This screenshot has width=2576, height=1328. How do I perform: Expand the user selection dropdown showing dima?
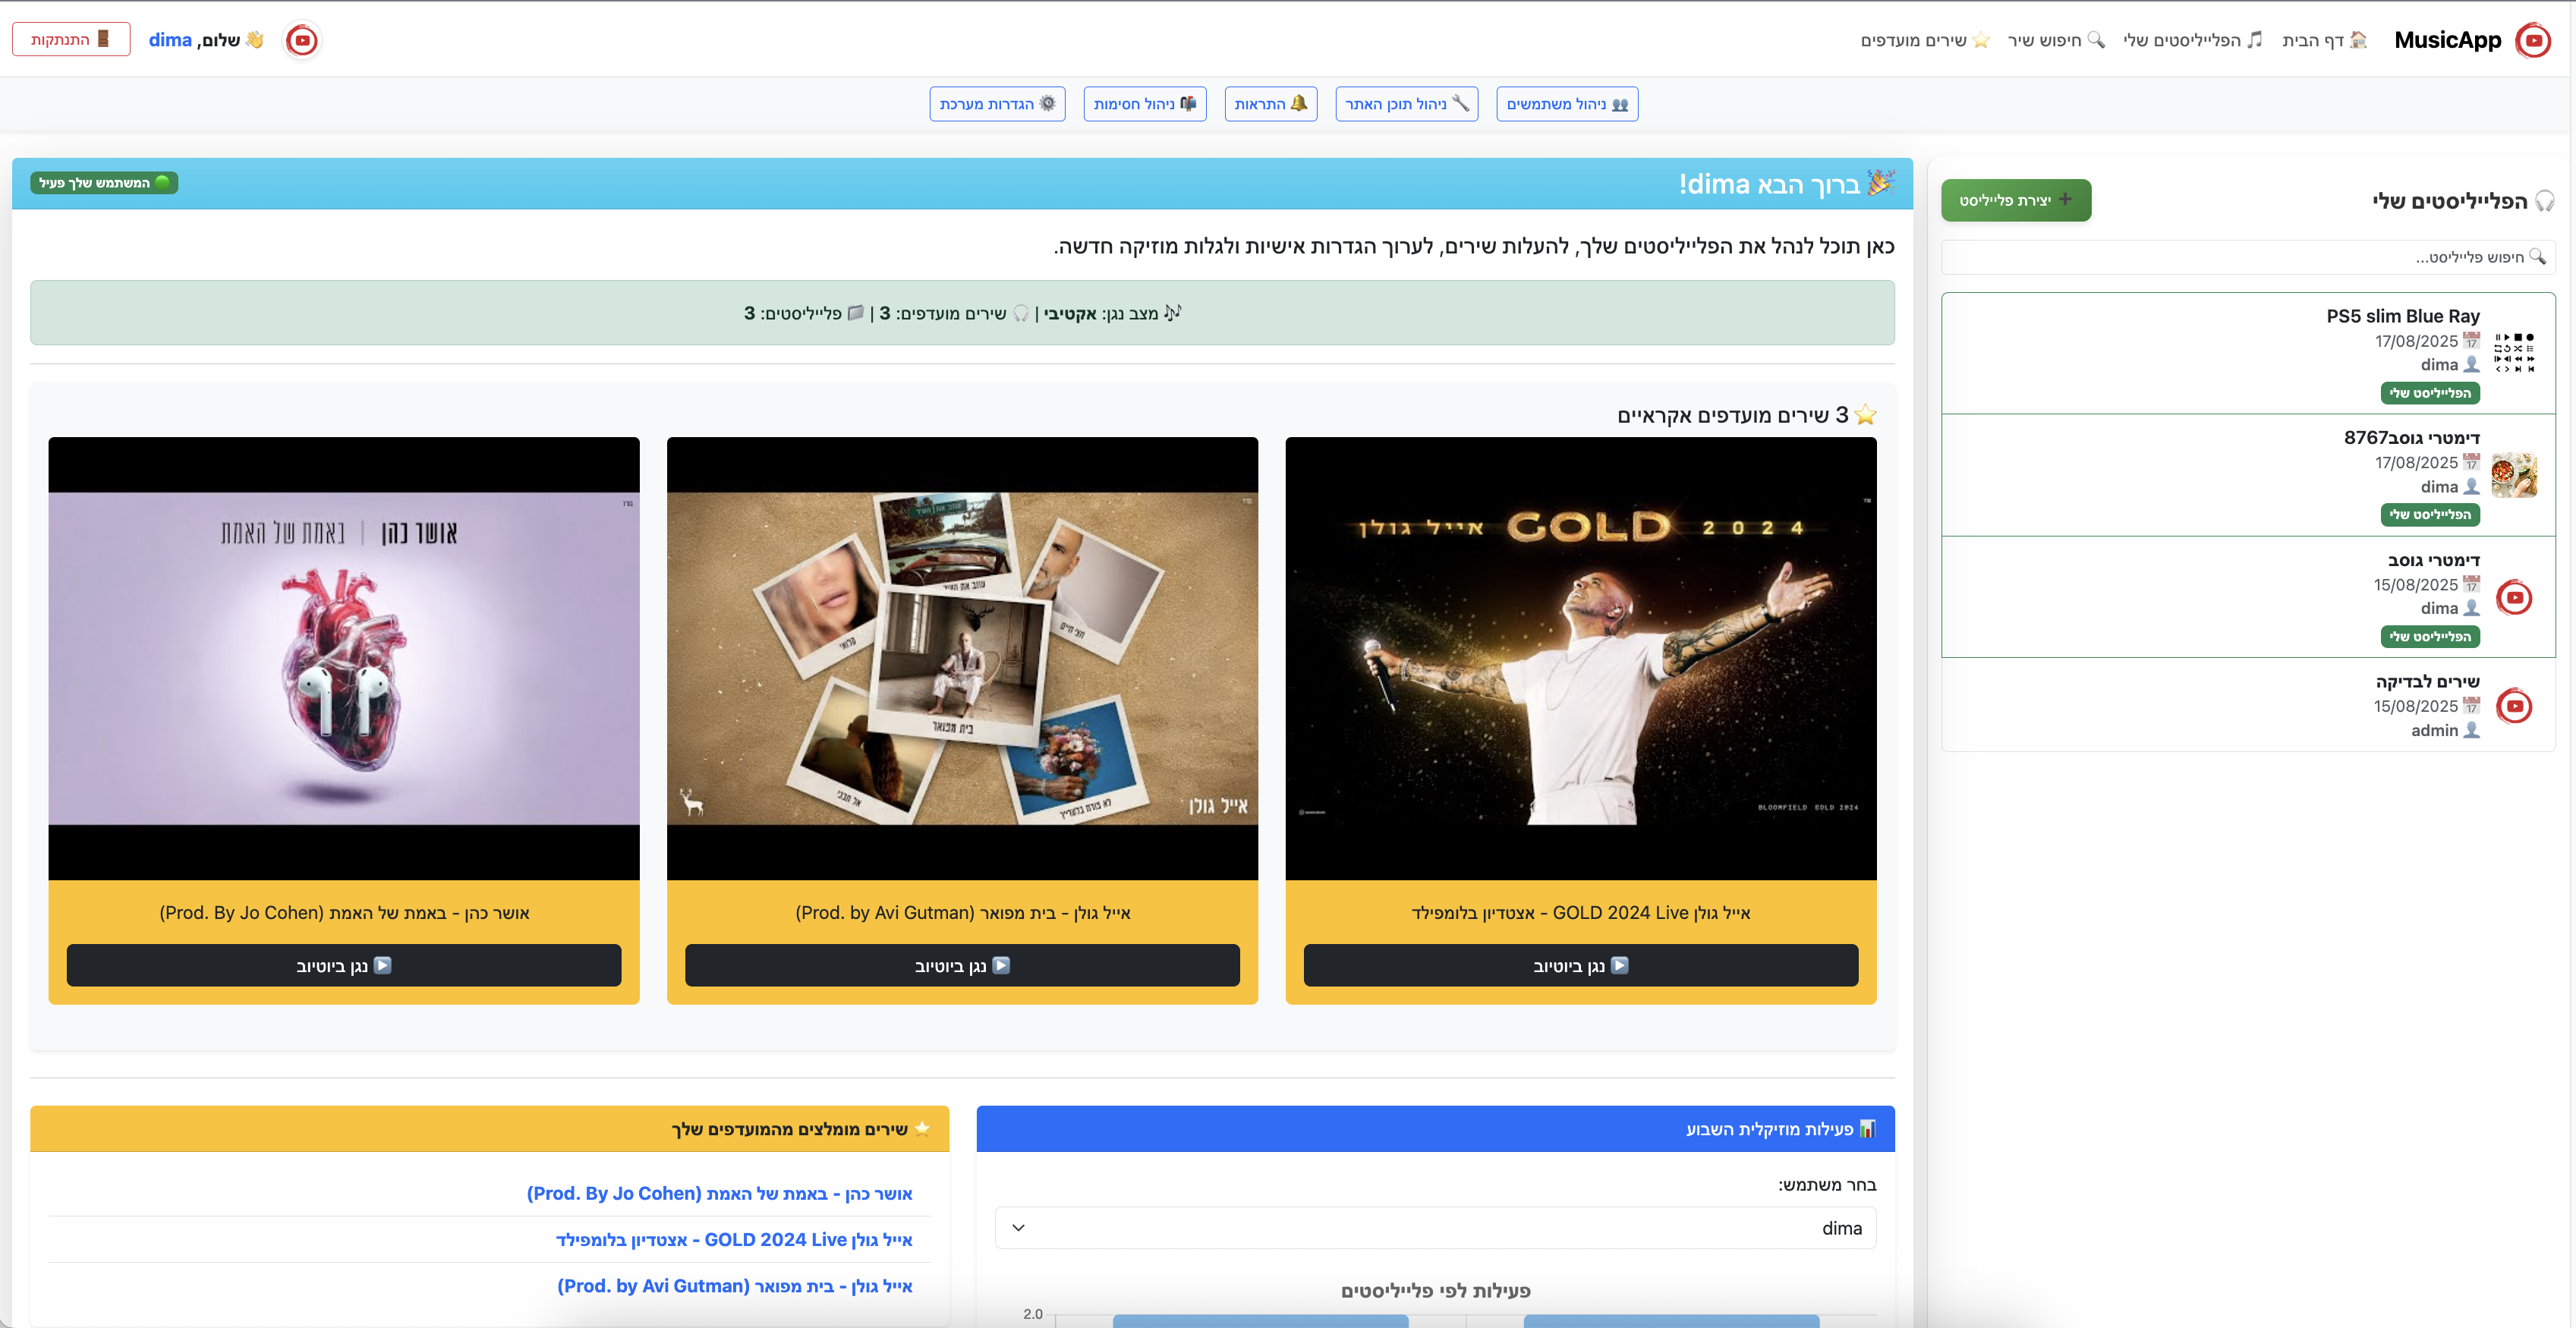click(x=1435, y=1228)
